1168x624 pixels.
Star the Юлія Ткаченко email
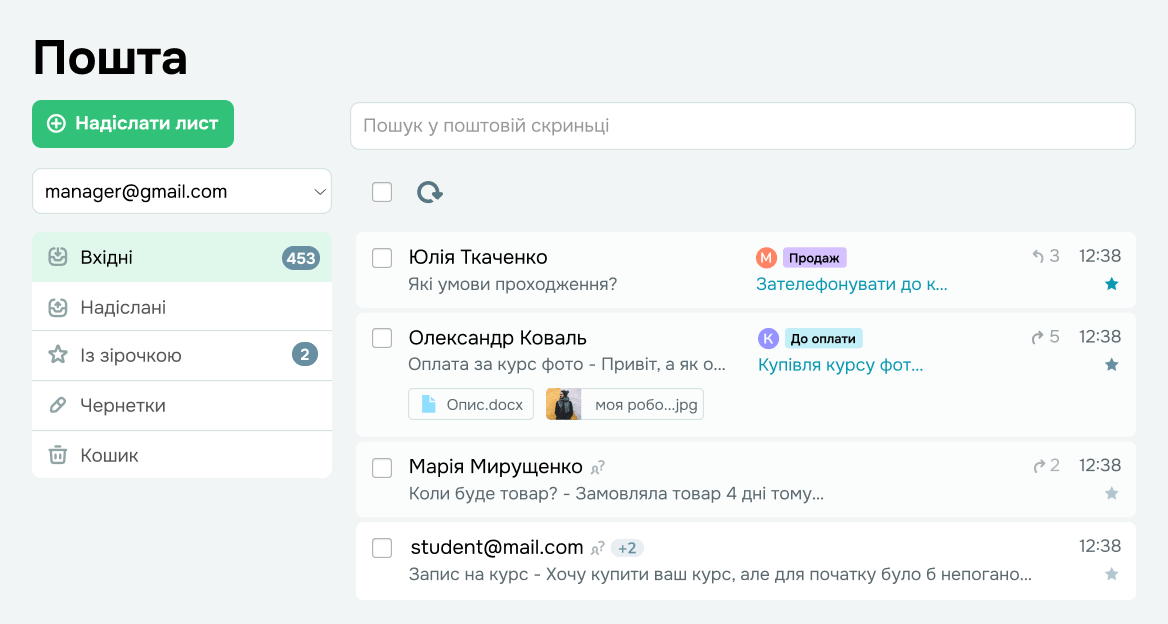point(1111,284)
